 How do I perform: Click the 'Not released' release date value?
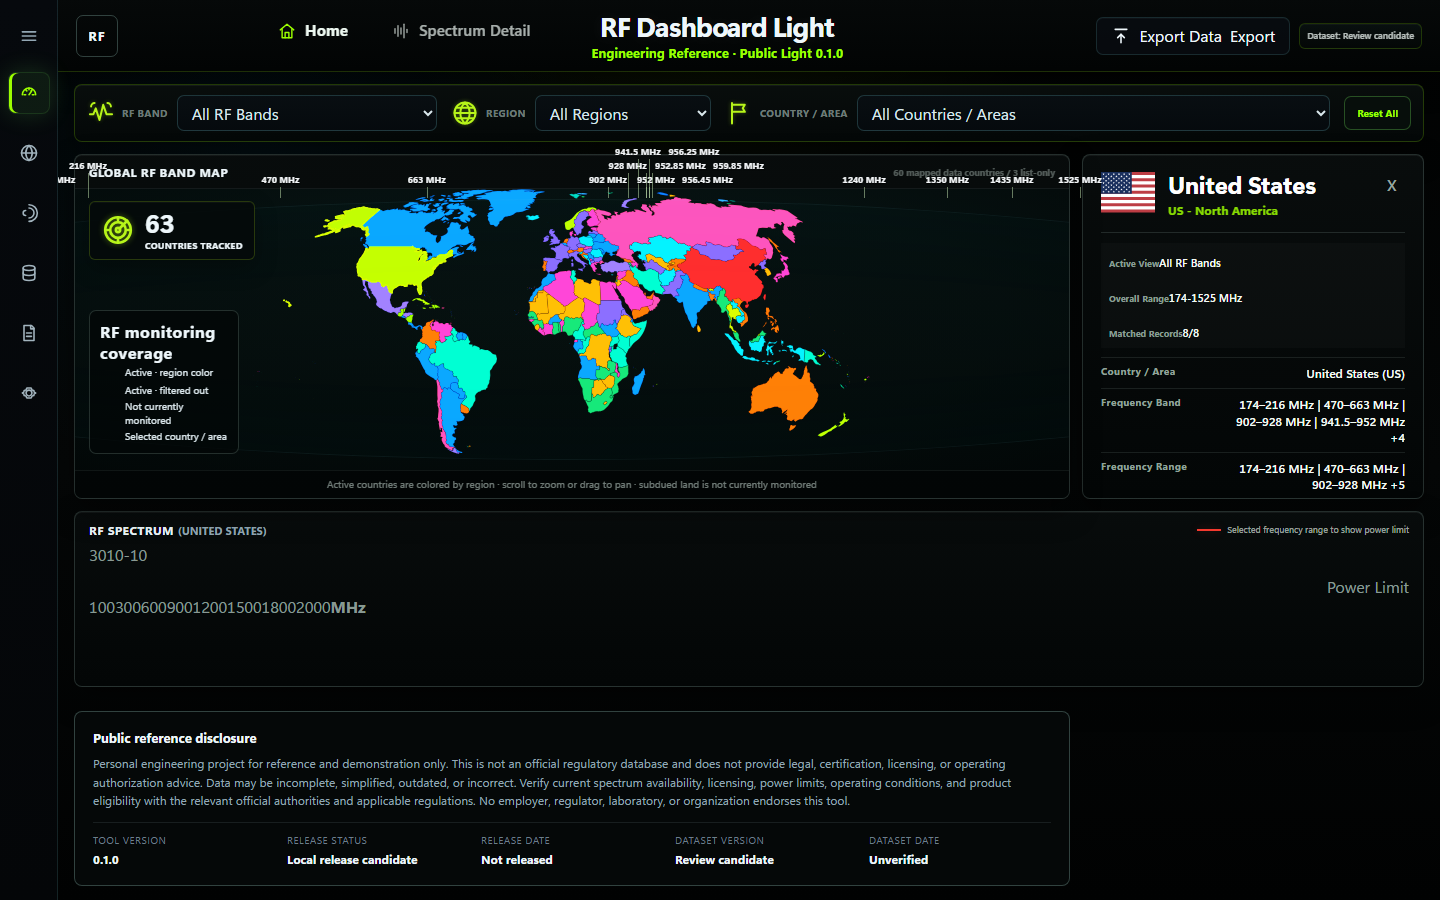(x=516, y=860)
